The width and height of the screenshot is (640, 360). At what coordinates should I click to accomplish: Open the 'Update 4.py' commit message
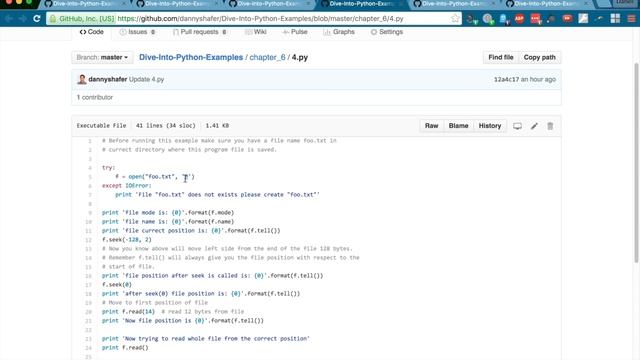click(x=147, y=79)
